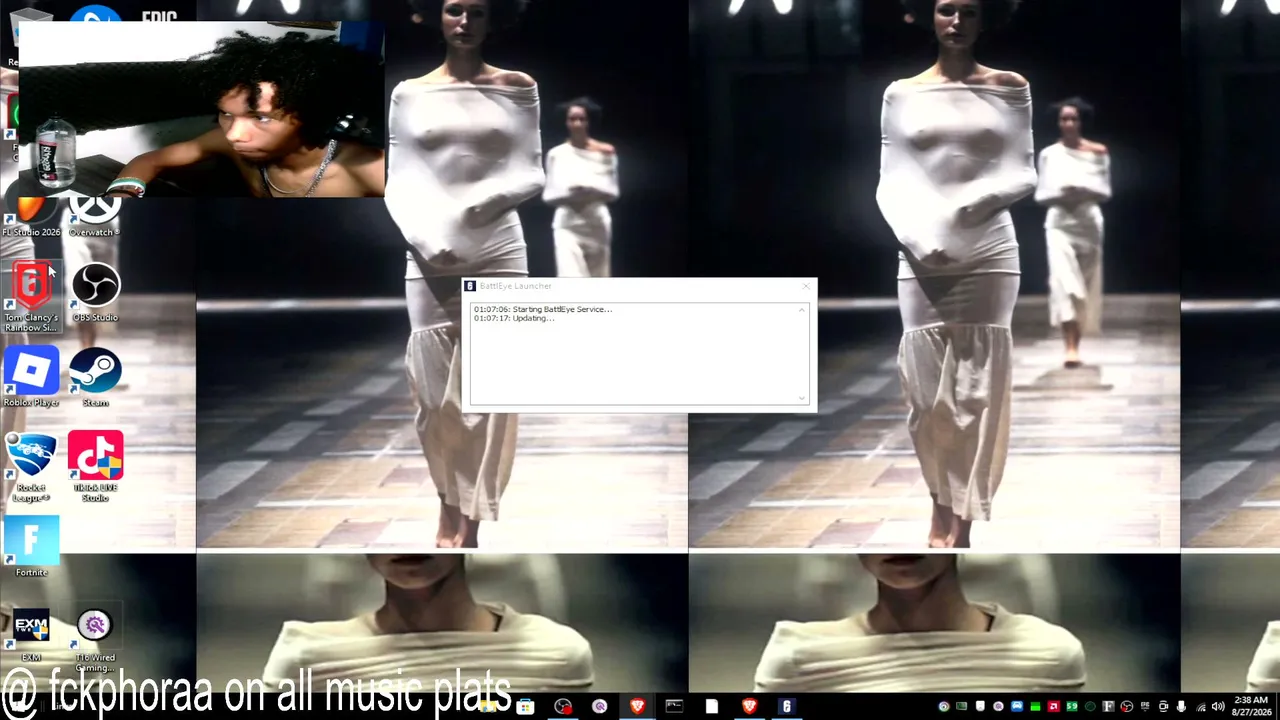
Task: Open the TikTok LIVE Studio desktop shortcut
Action: click(95, 467)
